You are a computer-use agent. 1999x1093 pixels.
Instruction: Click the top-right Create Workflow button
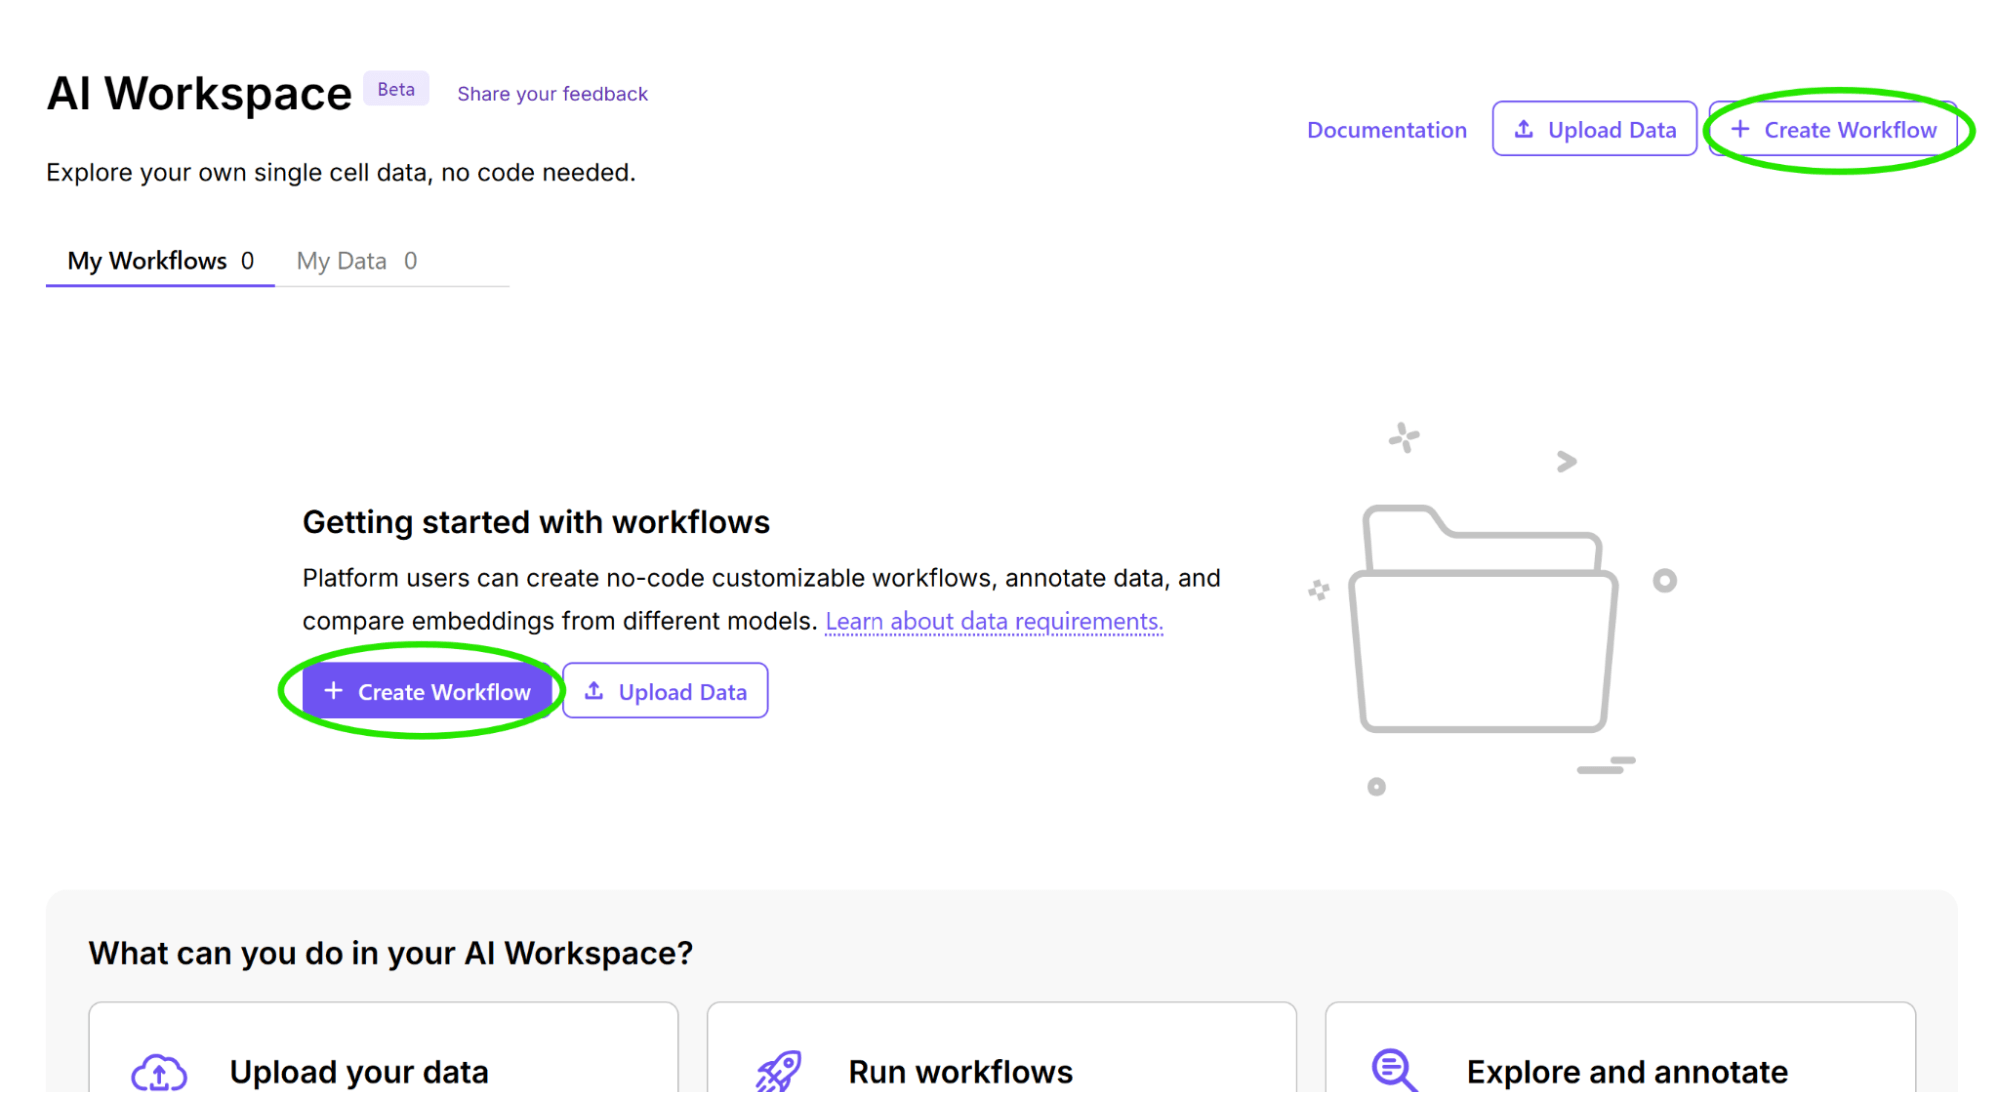coord(1835,129)
